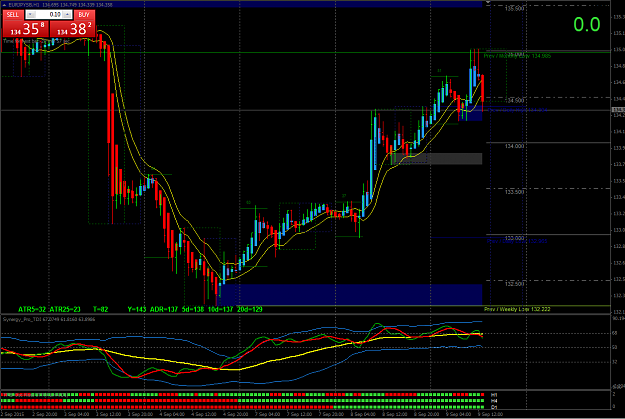Click the SELL button at 134.358

[26, 29]
